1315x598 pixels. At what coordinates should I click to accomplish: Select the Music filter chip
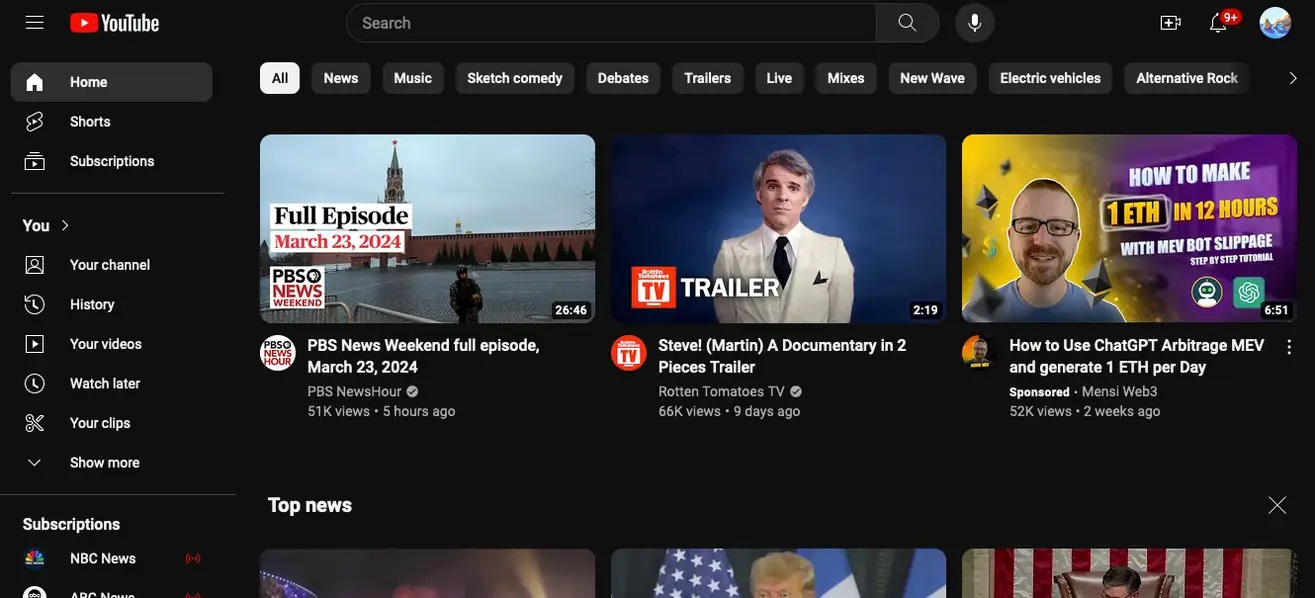click(x=413, y=78)
